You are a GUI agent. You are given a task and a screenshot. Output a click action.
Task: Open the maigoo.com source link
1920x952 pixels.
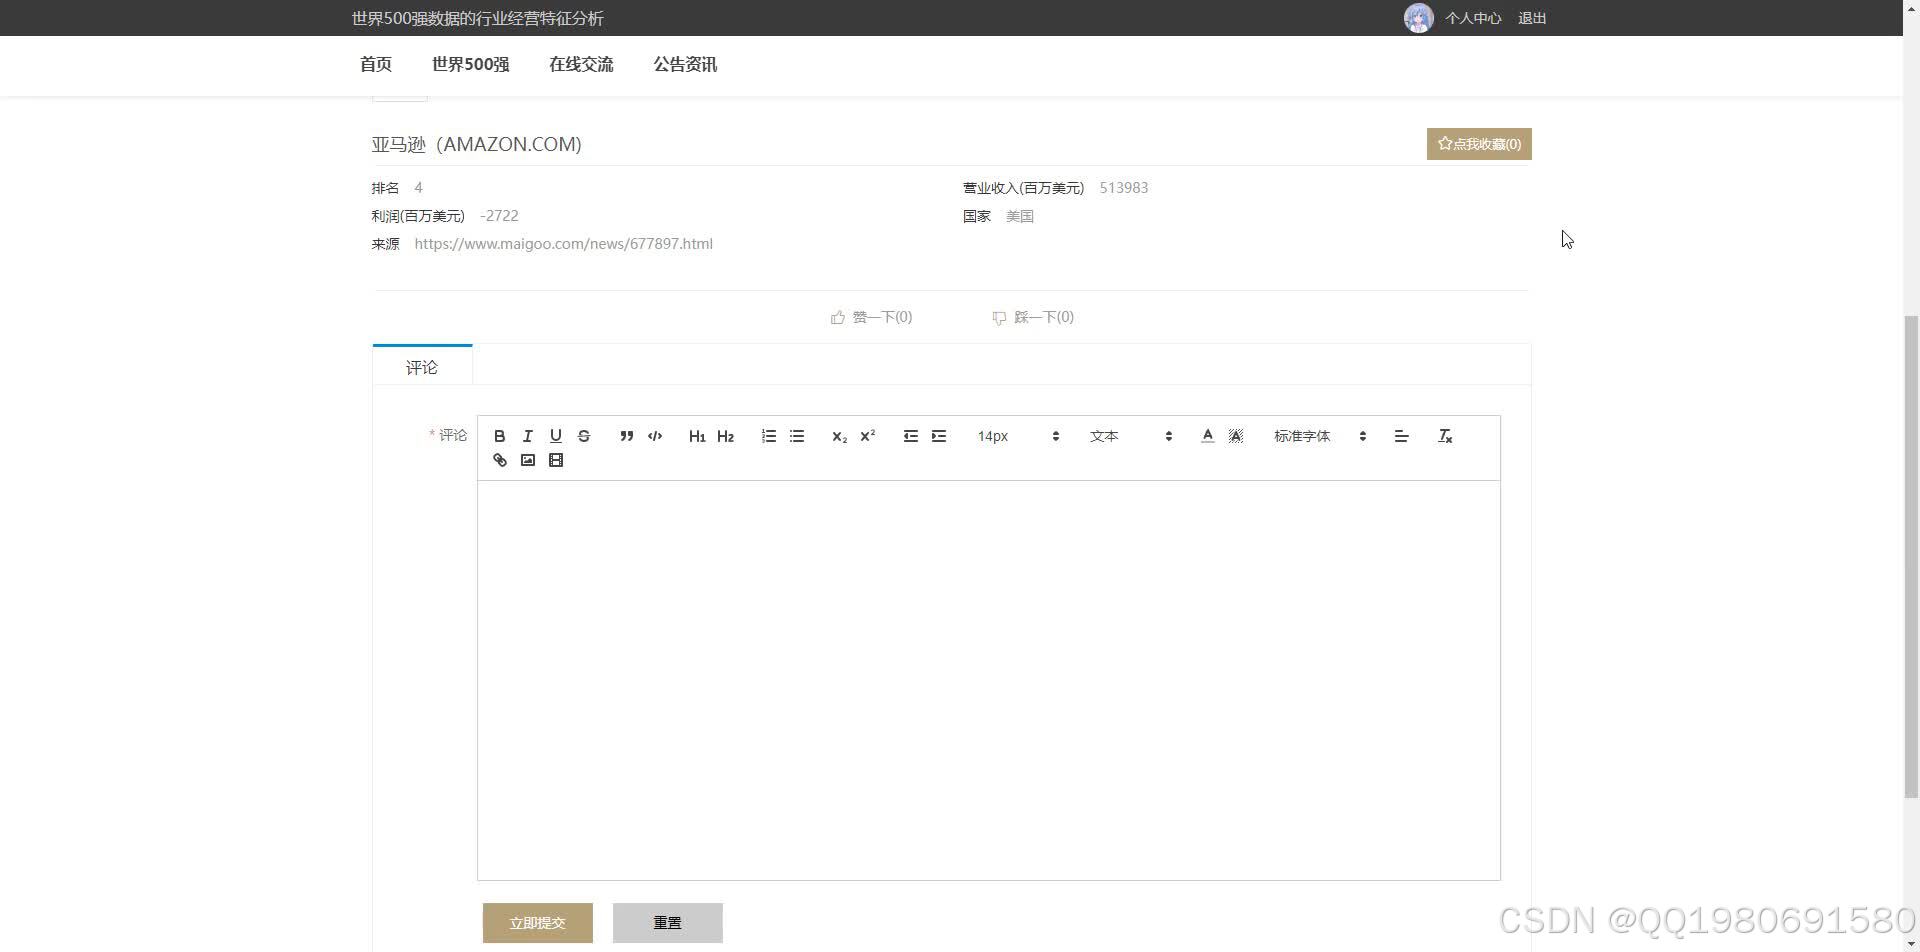point(564,244)
